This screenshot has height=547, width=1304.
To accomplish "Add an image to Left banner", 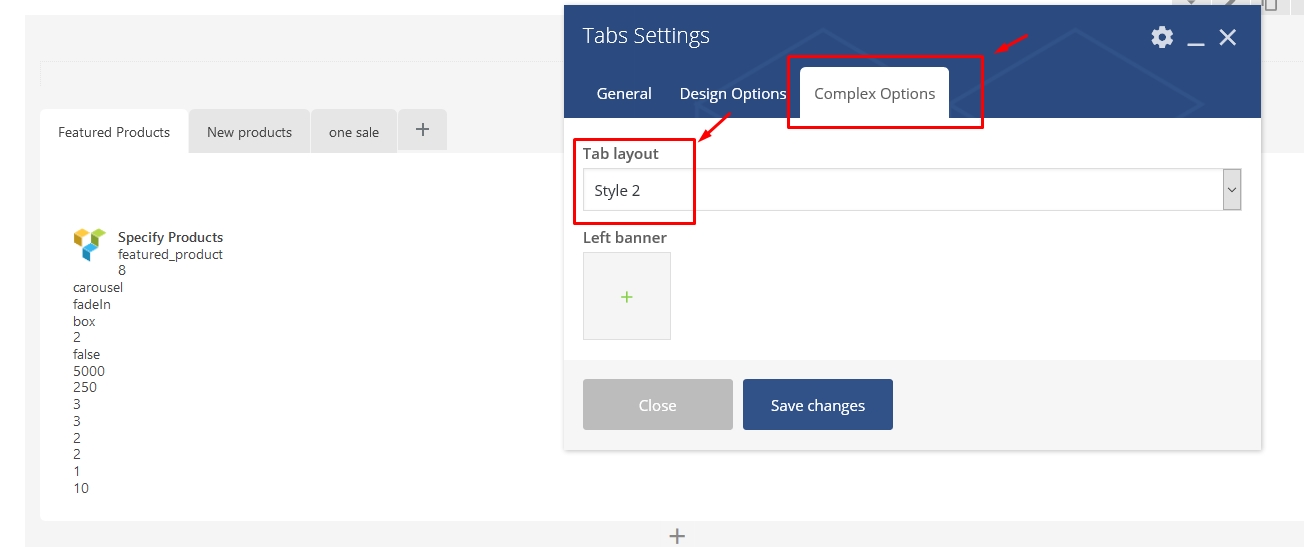I will [627, 296].
